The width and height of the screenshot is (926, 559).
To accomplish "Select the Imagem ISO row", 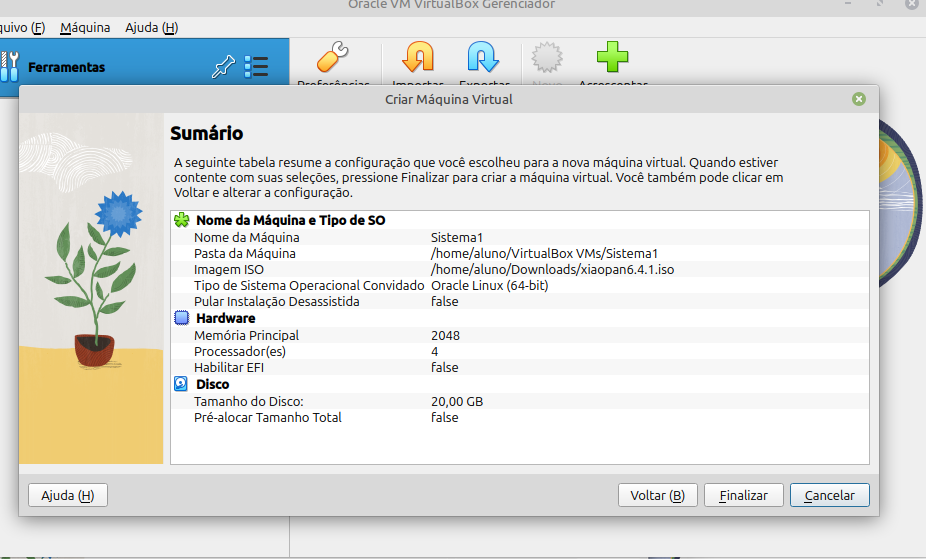I will click(x=229, y=269).
